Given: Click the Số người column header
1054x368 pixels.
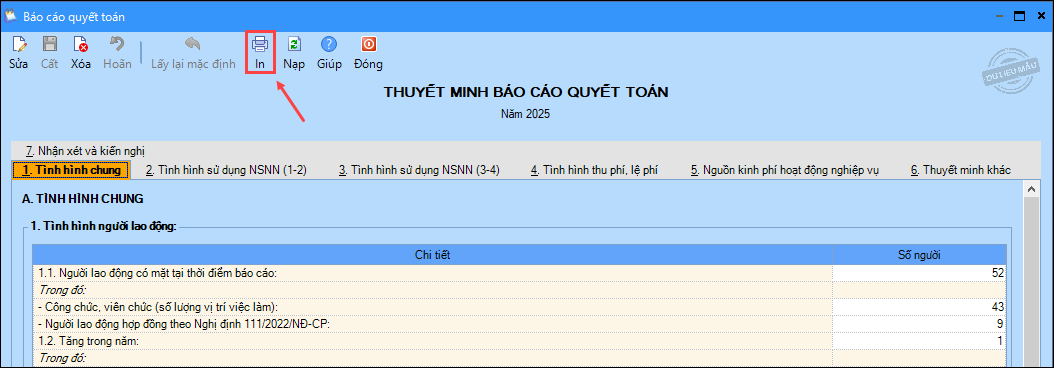Looking at the screenshot, I should pos(920,255).
